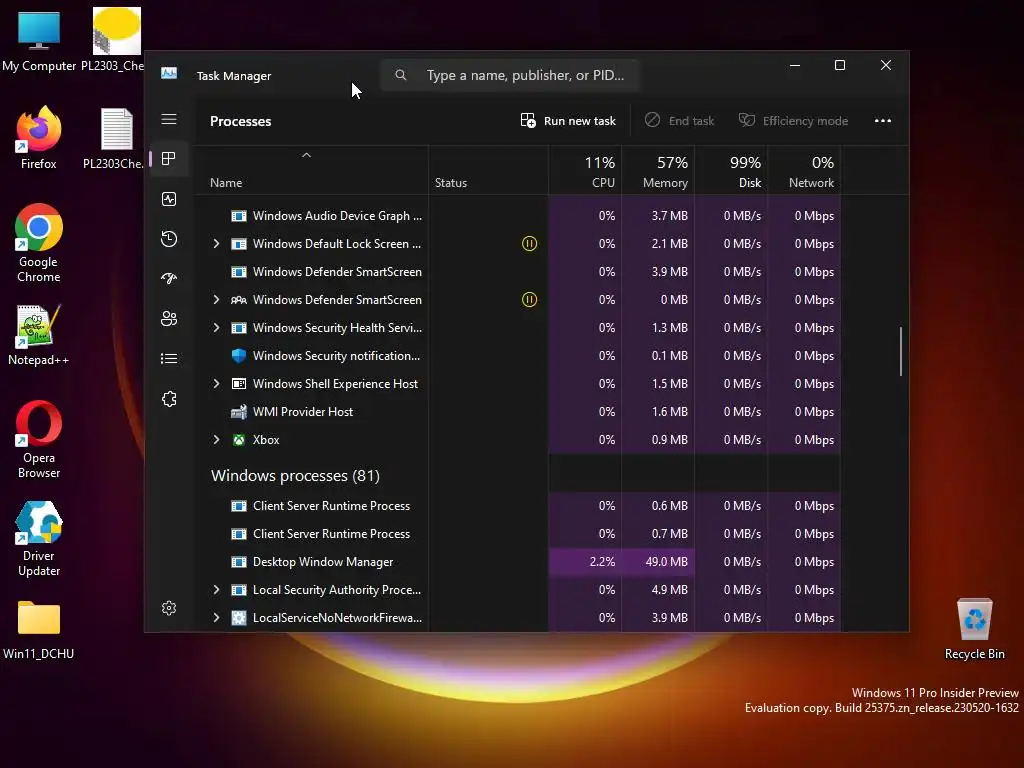This screenshot has height=768, width=1024.
Task: Open Services tab in sidebar
Action: (x=169, y=399)
